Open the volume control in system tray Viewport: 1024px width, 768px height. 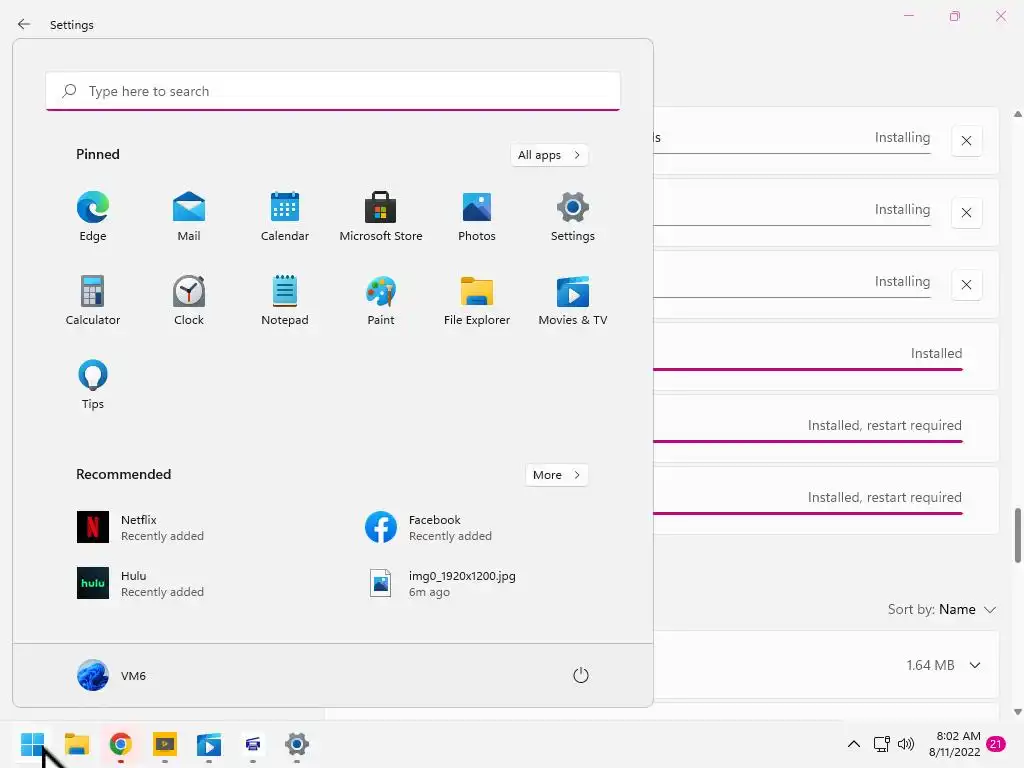tap(906, 744)
